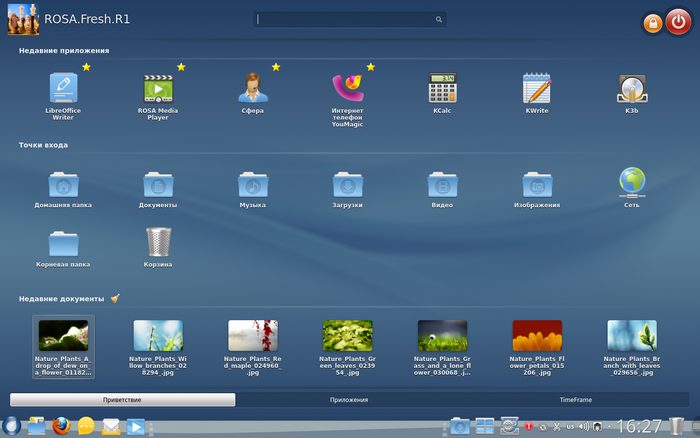This screenshot has height=438, width=700.
Task: Open Nature_Plants_Flower_petals image
Action: (537, 335)
